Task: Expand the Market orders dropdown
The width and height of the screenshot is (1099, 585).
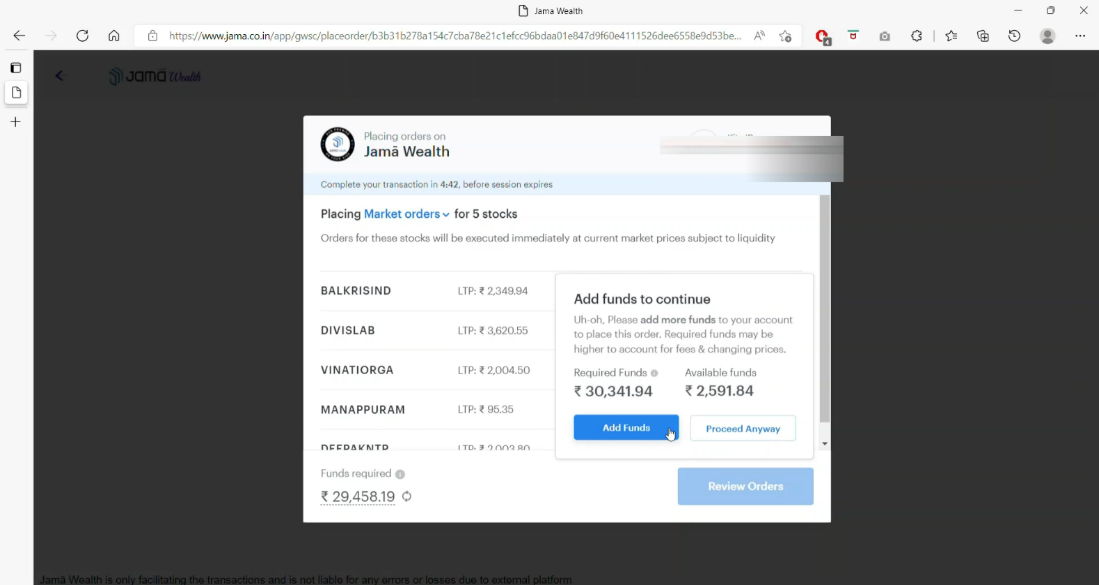Action: pyautogui.click(x=407, y=214)
